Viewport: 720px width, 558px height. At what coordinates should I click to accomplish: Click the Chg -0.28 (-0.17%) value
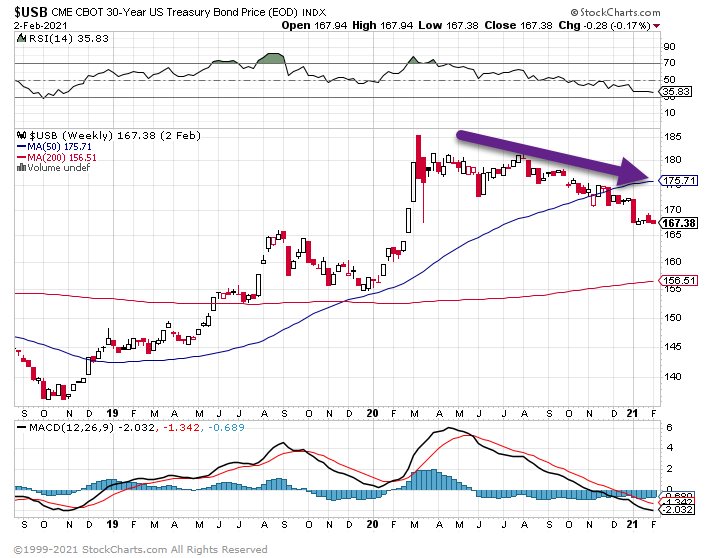click(x=604, y=25)
